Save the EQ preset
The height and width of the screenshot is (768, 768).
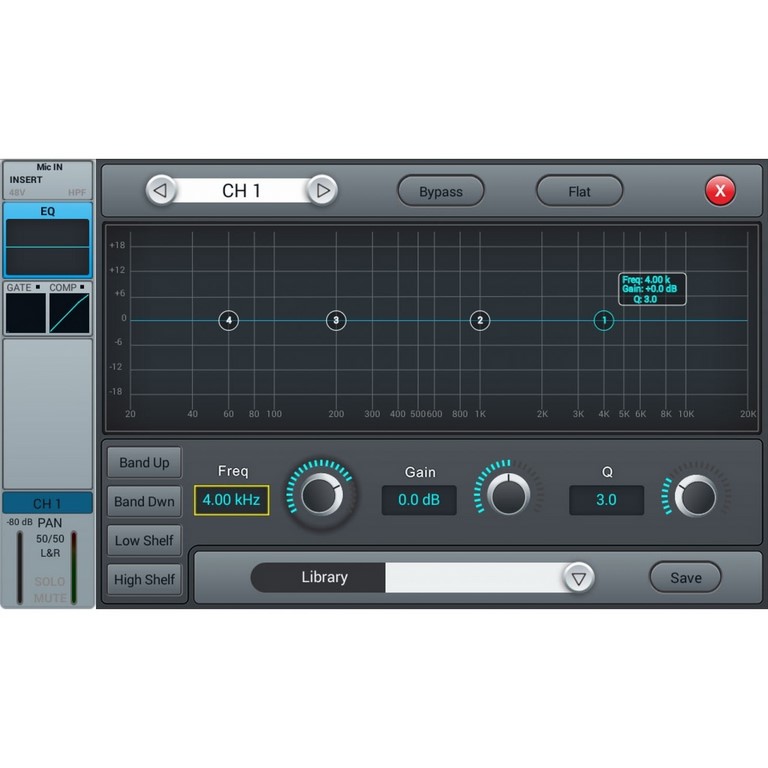click(x=685, y=577)
